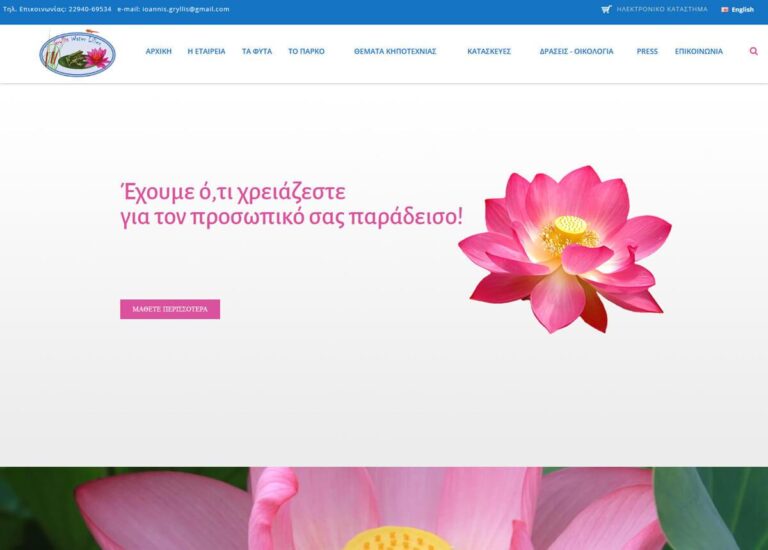768x550 pixels.
Task: Expand the ΤΟ ΠΑΡΚΟ menu
Action: 306,51
